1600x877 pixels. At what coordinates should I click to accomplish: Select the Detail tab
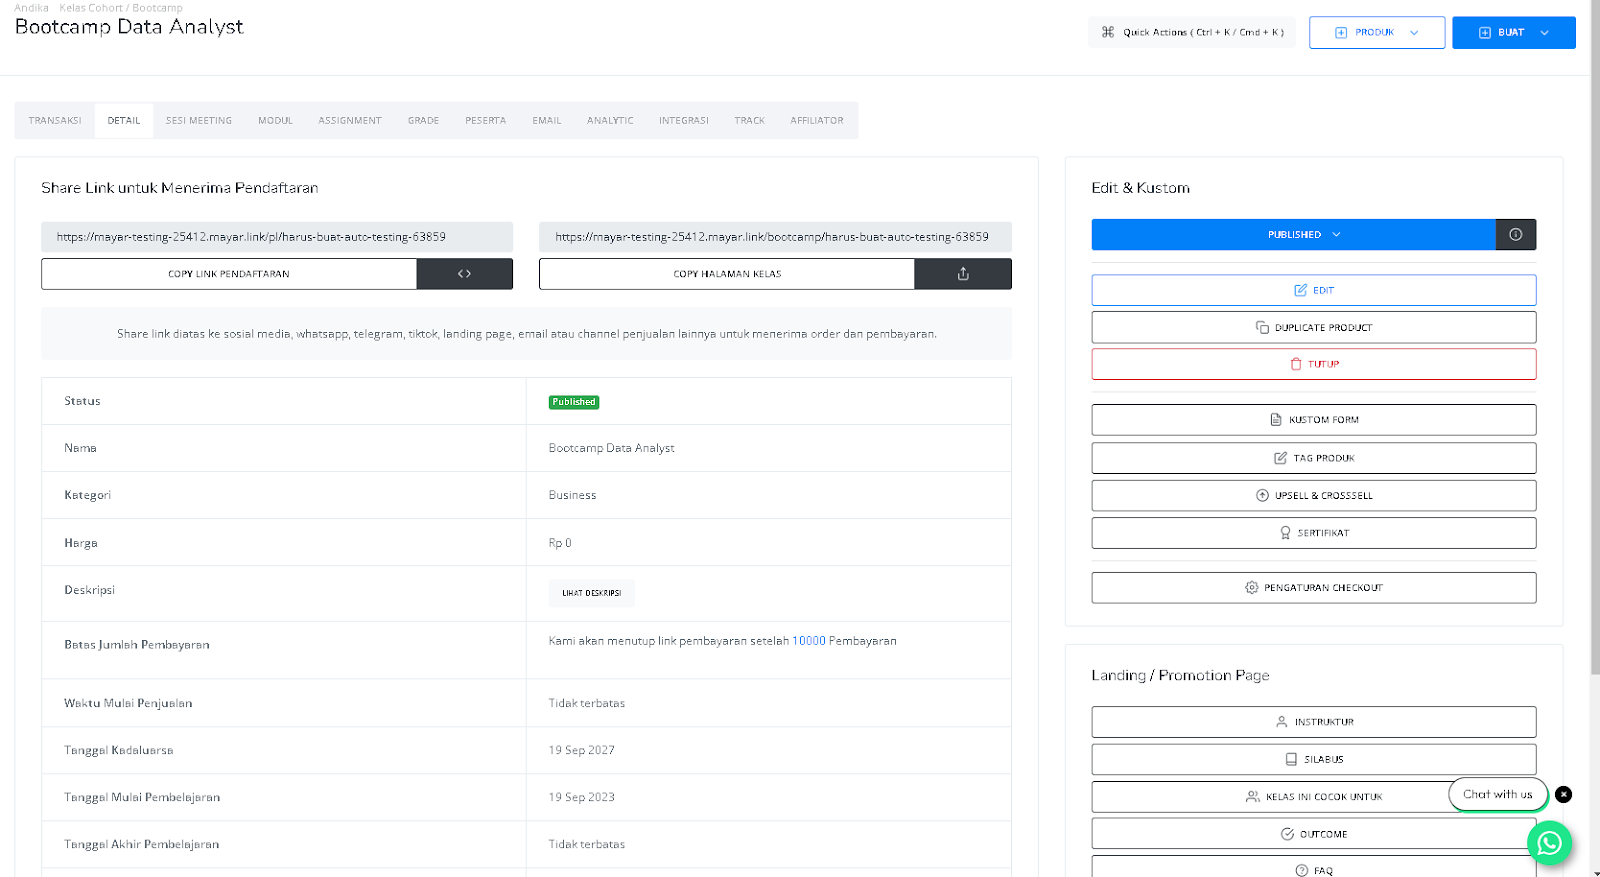point(124,121)
